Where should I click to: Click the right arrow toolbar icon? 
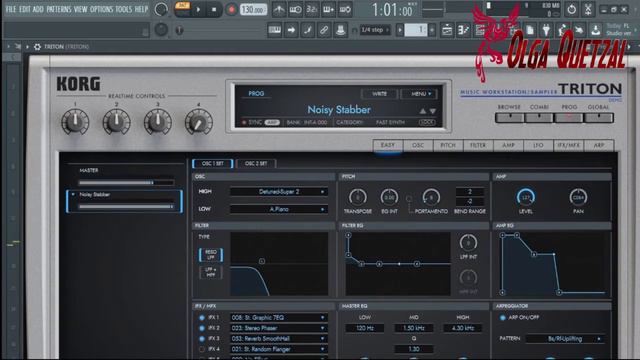tap(291, 30)
